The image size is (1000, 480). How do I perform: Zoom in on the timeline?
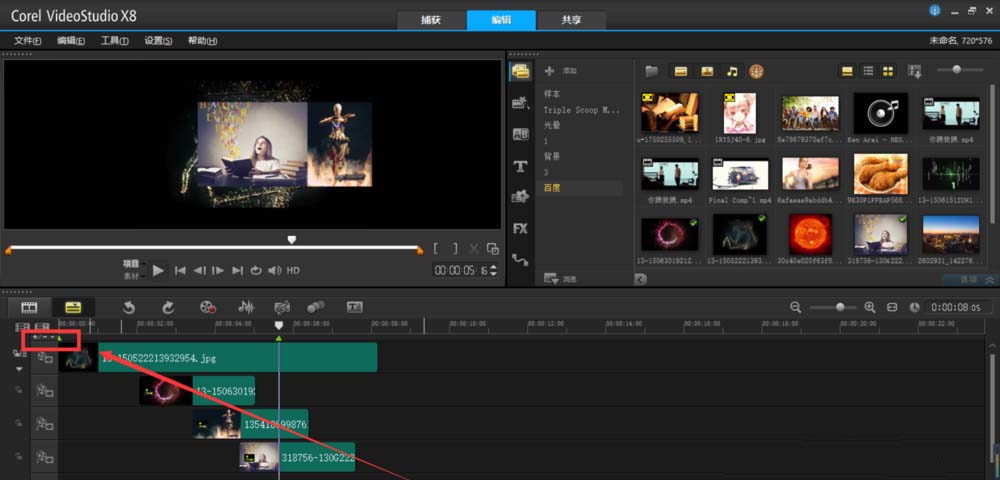click(x=870, y=307)
